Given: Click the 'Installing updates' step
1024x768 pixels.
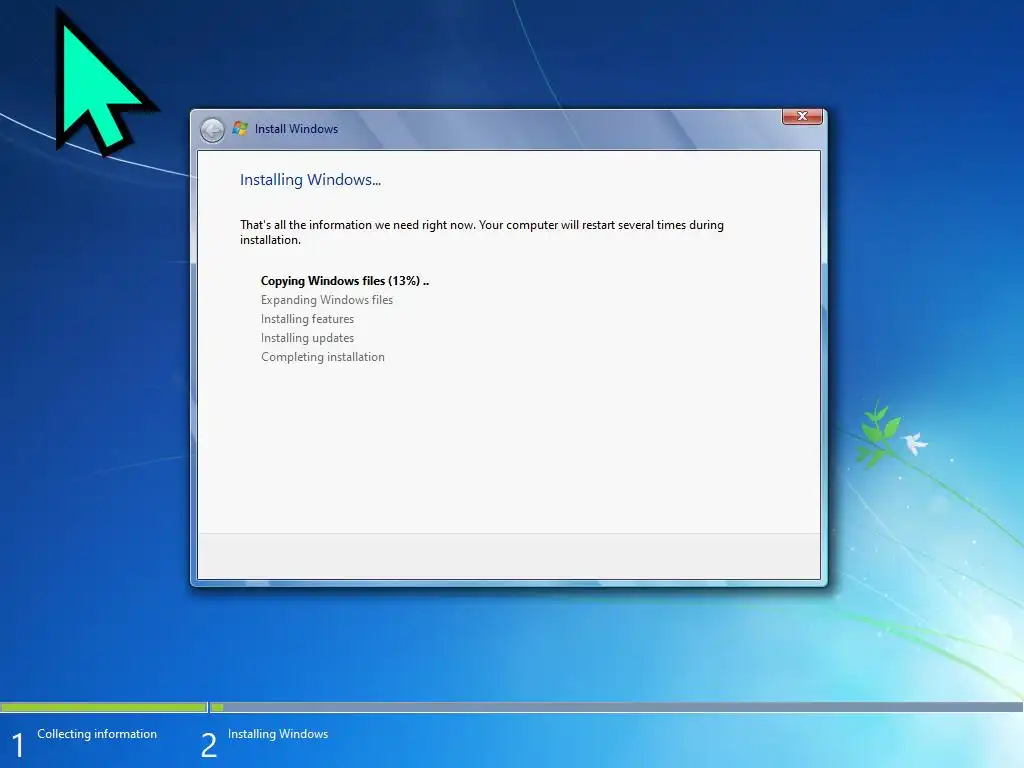Looking at the screenshot, I should [x=307, y=338].
